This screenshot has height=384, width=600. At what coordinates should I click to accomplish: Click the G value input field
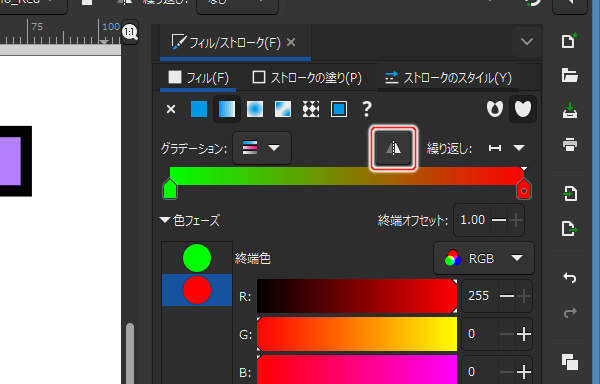[479, 334]
